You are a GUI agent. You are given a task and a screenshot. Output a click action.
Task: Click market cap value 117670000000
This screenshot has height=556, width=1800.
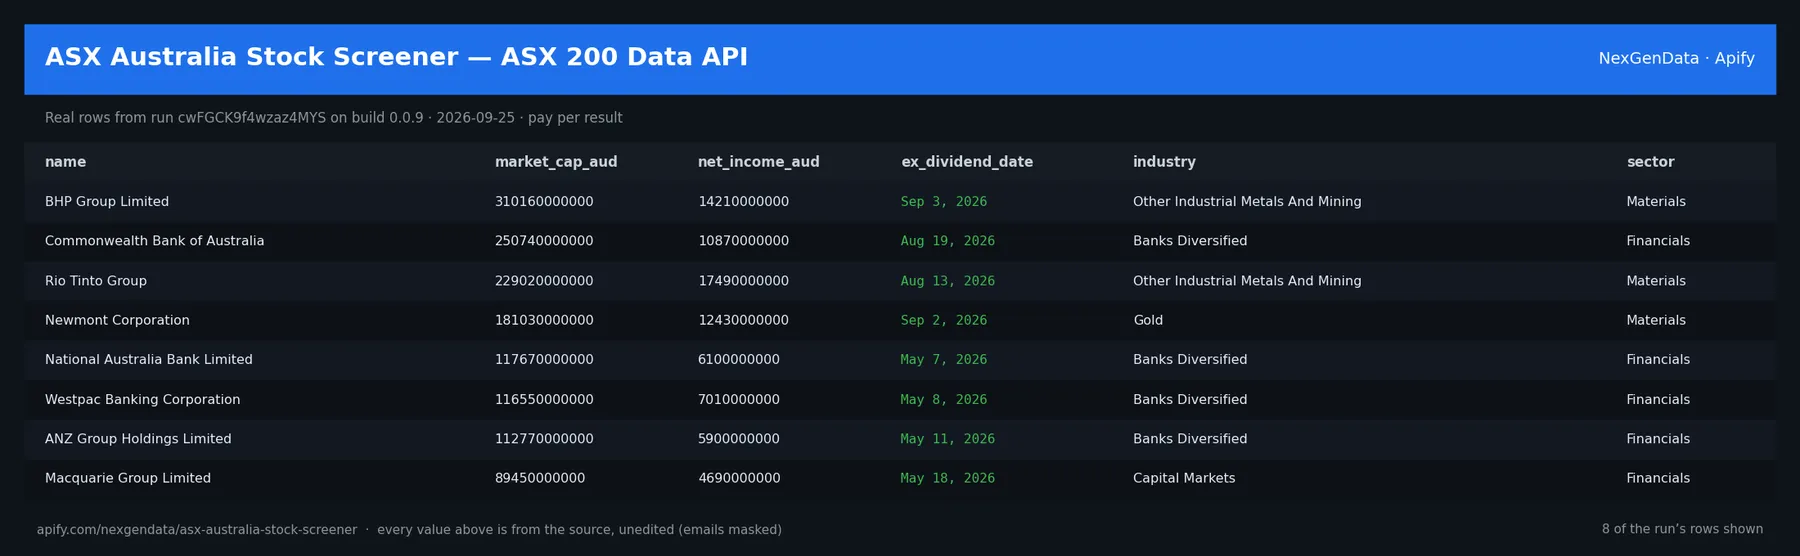coord(544,360)
